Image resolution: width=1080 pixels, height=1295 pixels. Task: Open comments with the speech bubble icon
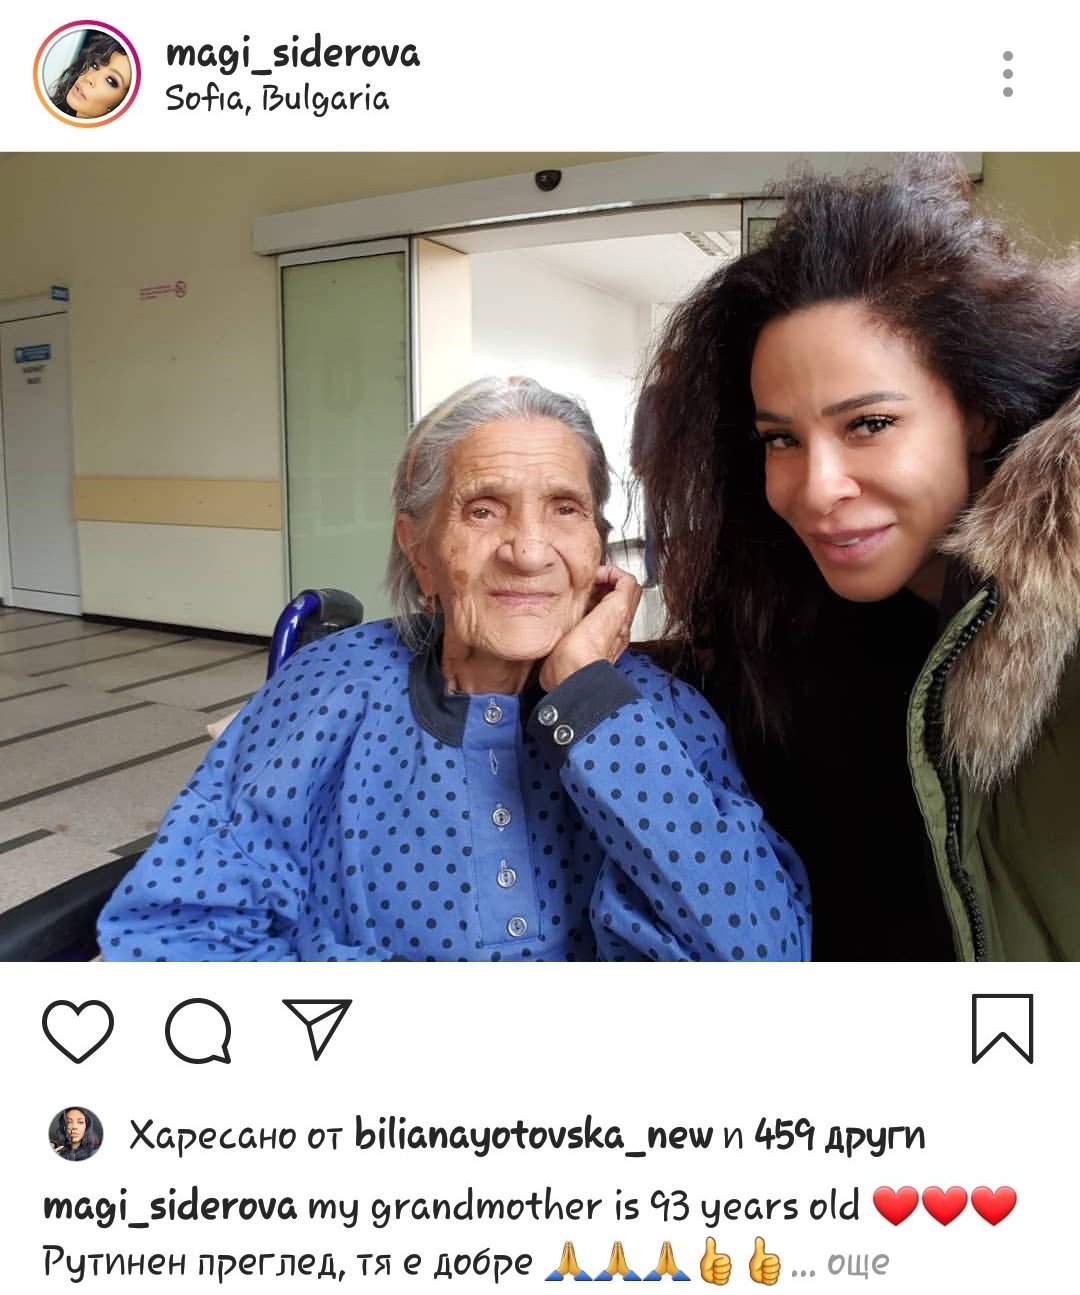(x=198, y=1030)
